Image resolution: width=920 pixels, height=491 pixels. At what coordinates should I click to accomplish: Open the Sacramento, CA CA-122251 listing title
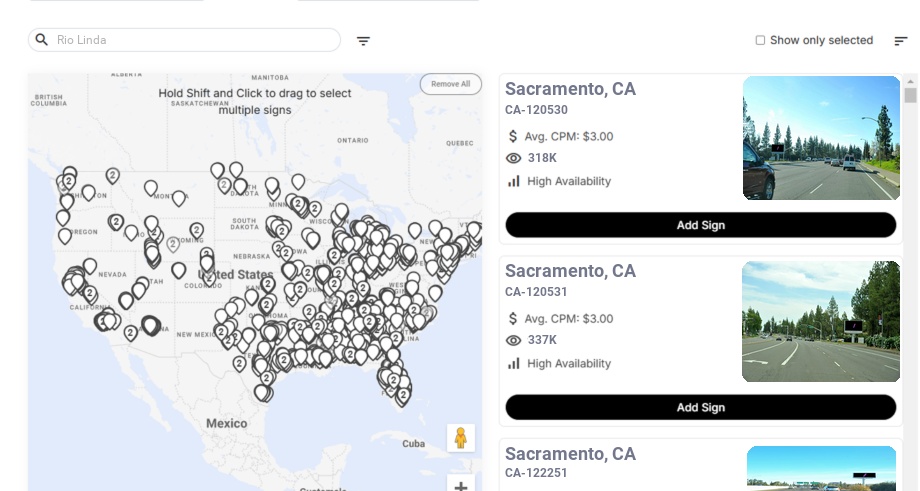click(570, 454)
